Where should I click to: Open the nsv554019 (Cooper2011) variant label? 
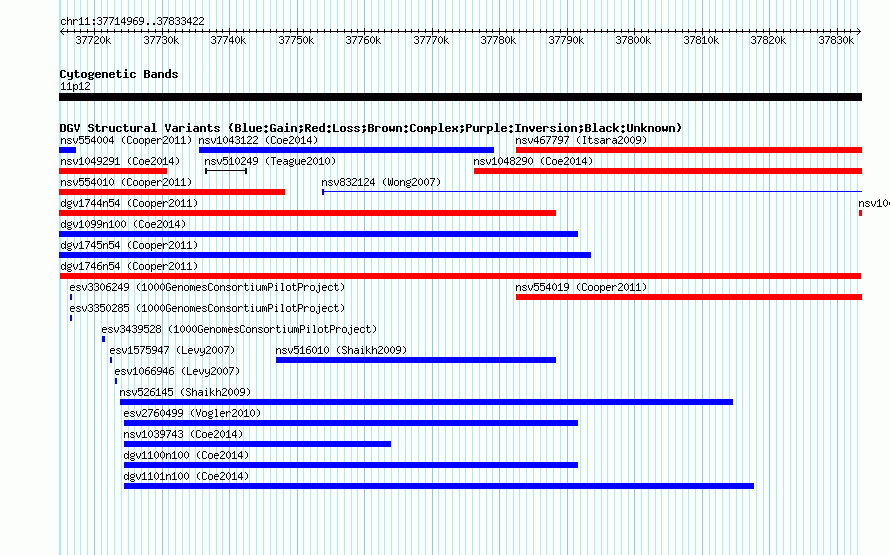pyautogui.click(x=581, y=287)
